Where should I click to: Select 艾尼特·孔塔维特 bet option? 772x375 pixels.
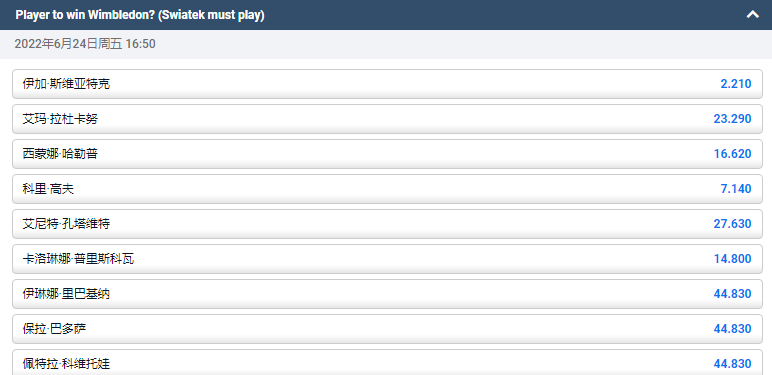coord(387,223)
